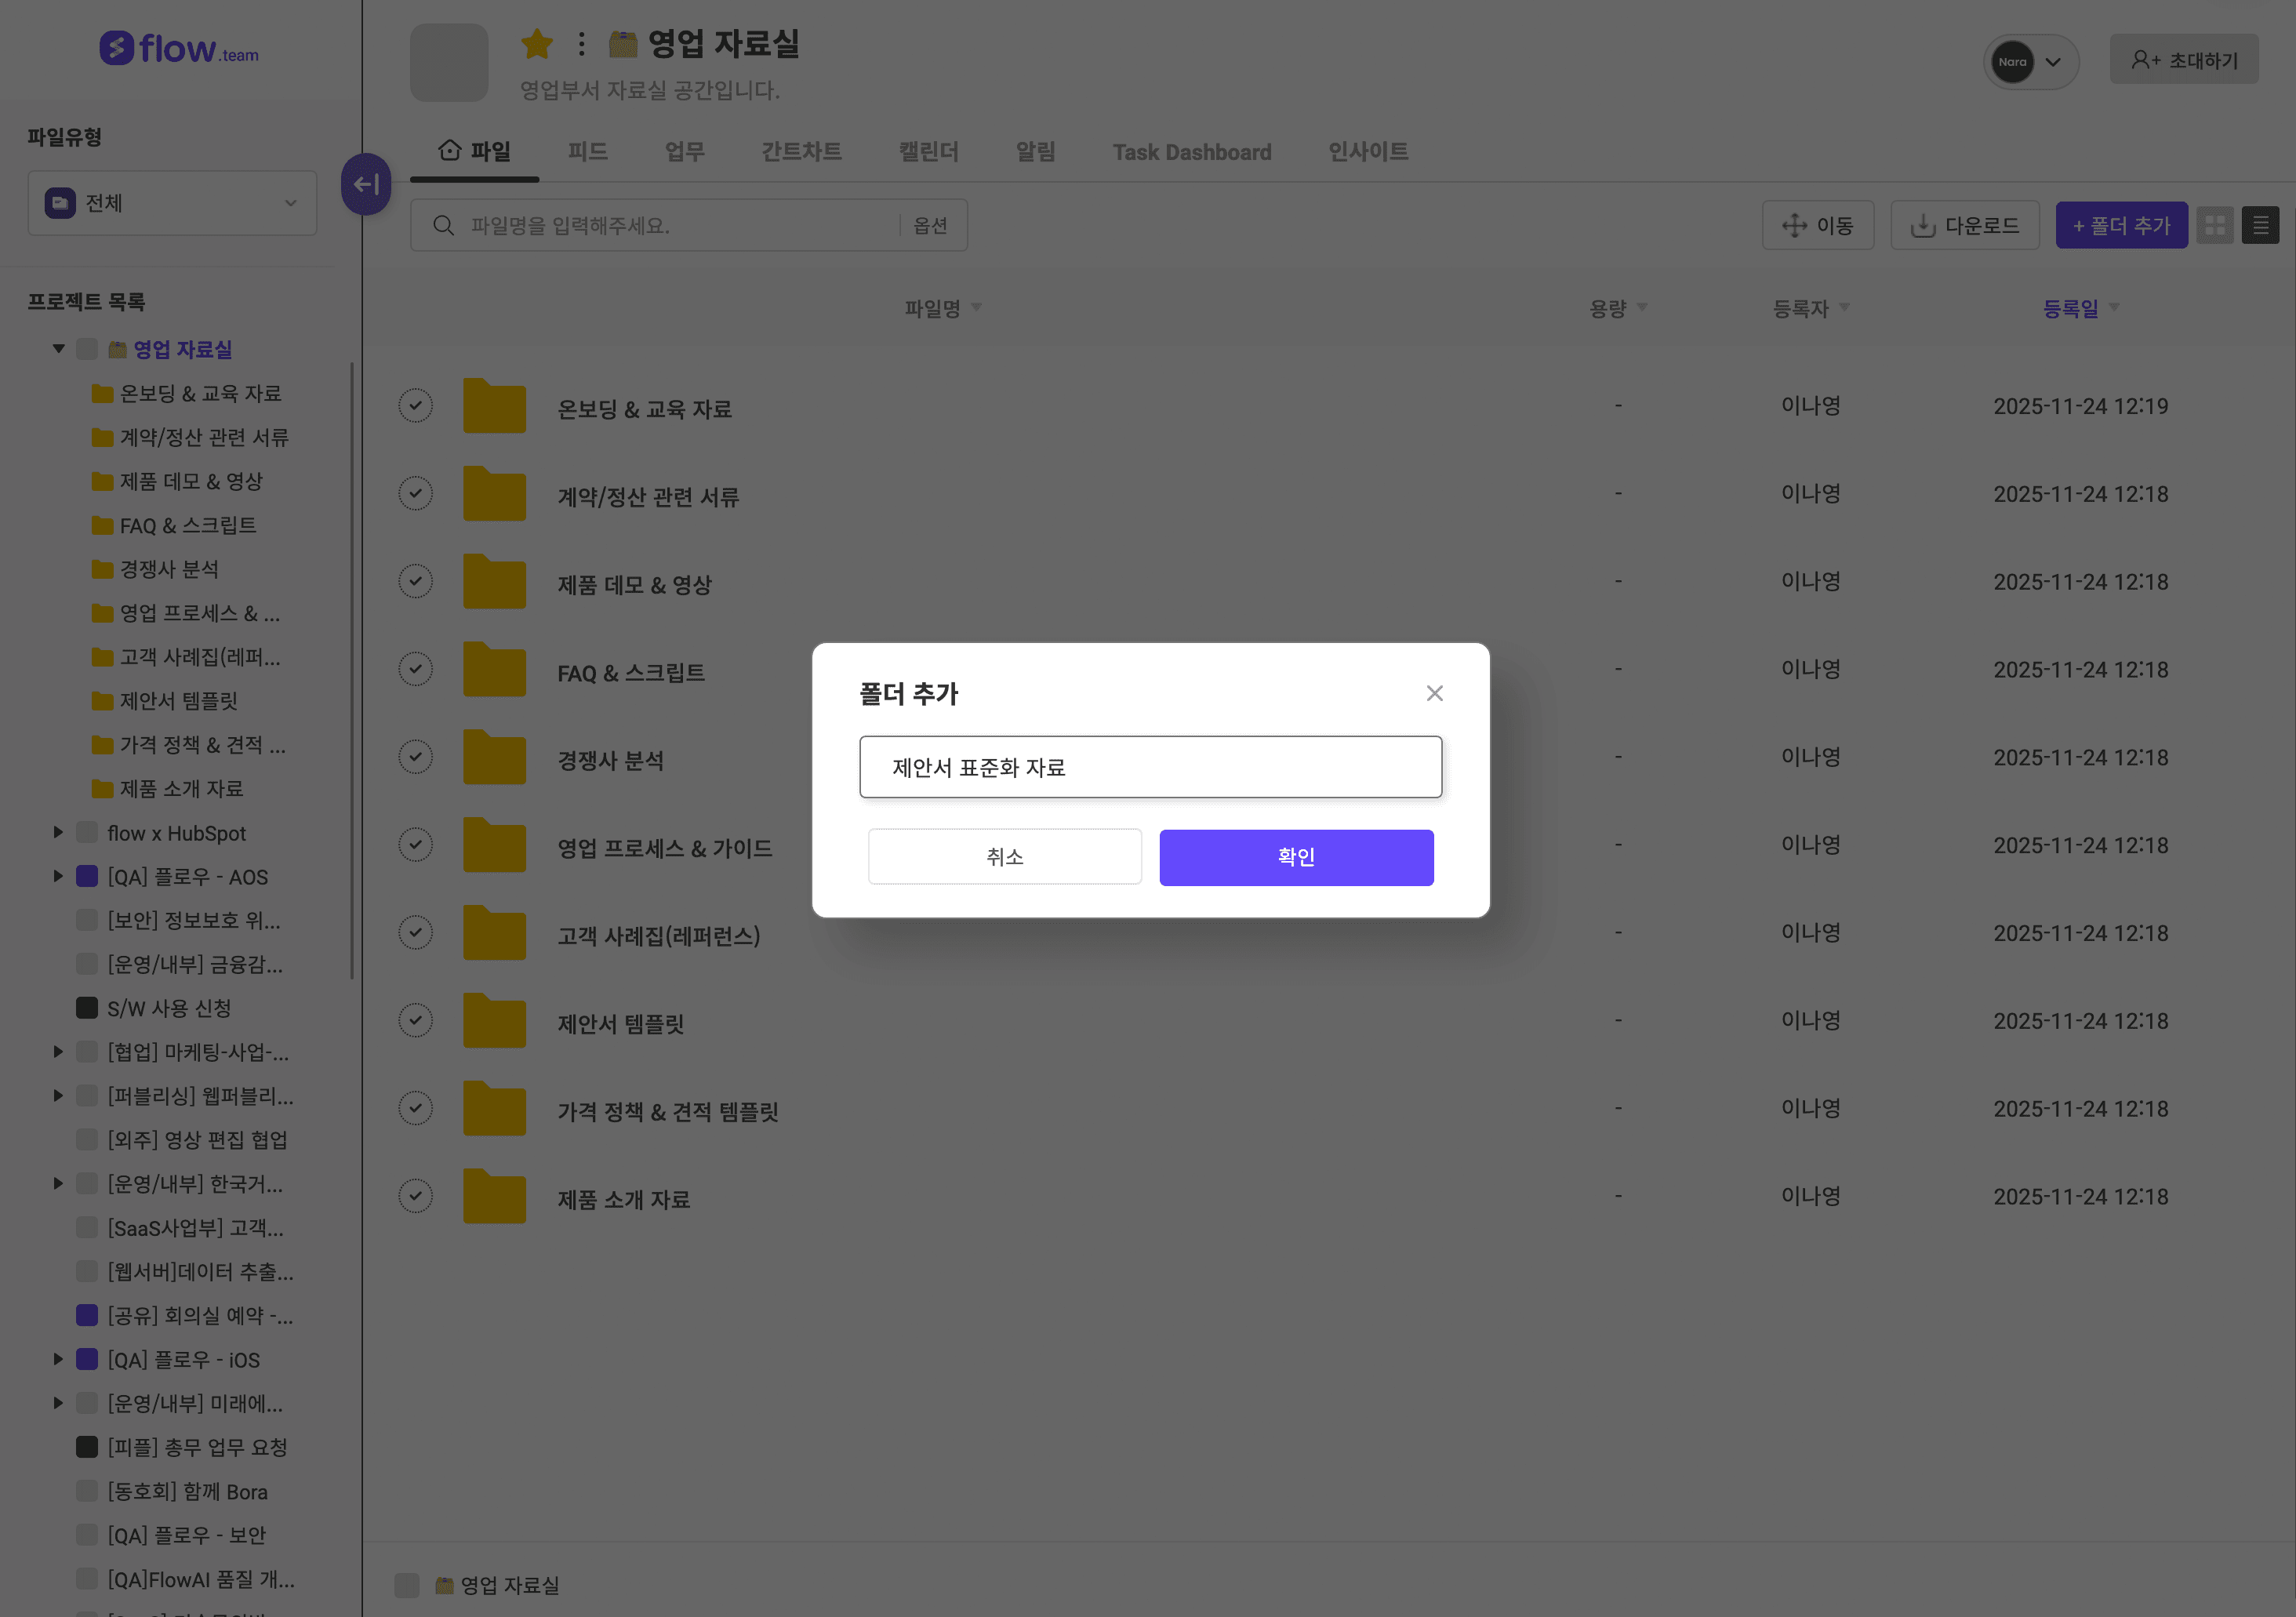Confirm folder creation with 확인 button
Image resolution: width=2296 pixels, height=1617 pixels.
click(1296, 857)
